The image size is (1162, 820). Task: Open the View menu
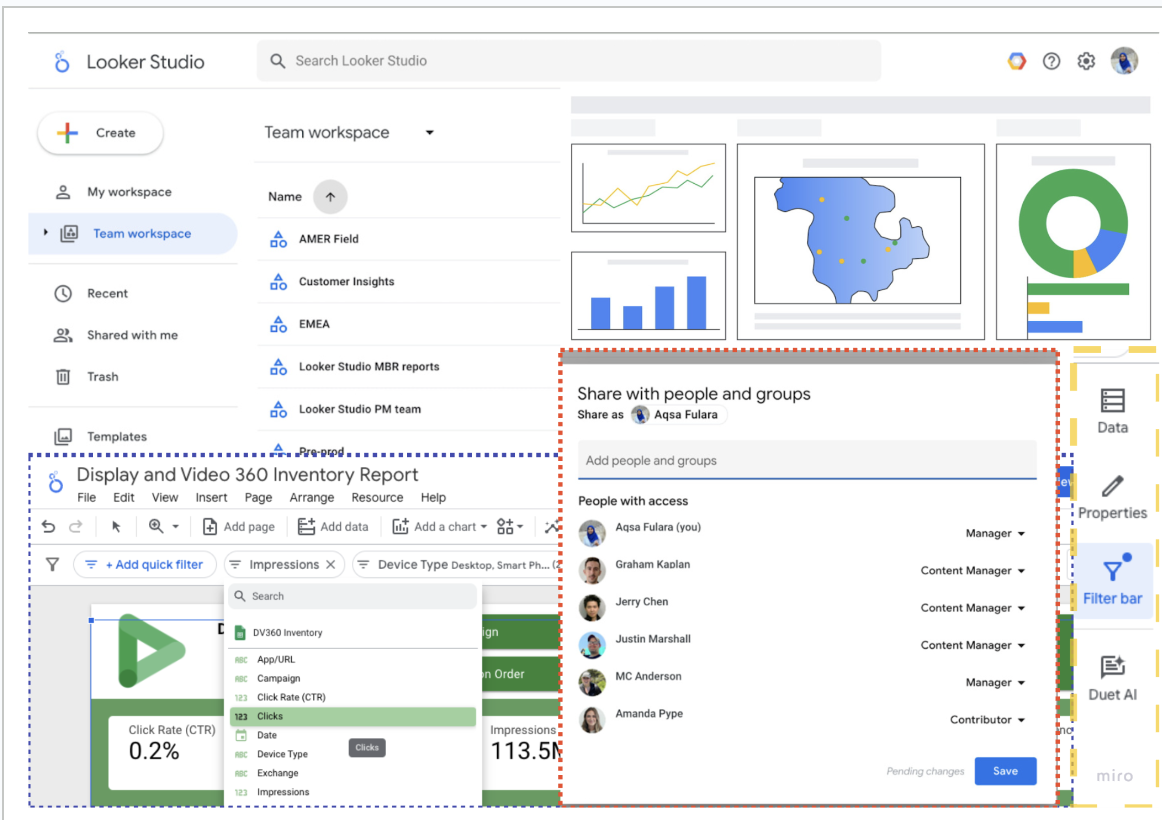165,498
